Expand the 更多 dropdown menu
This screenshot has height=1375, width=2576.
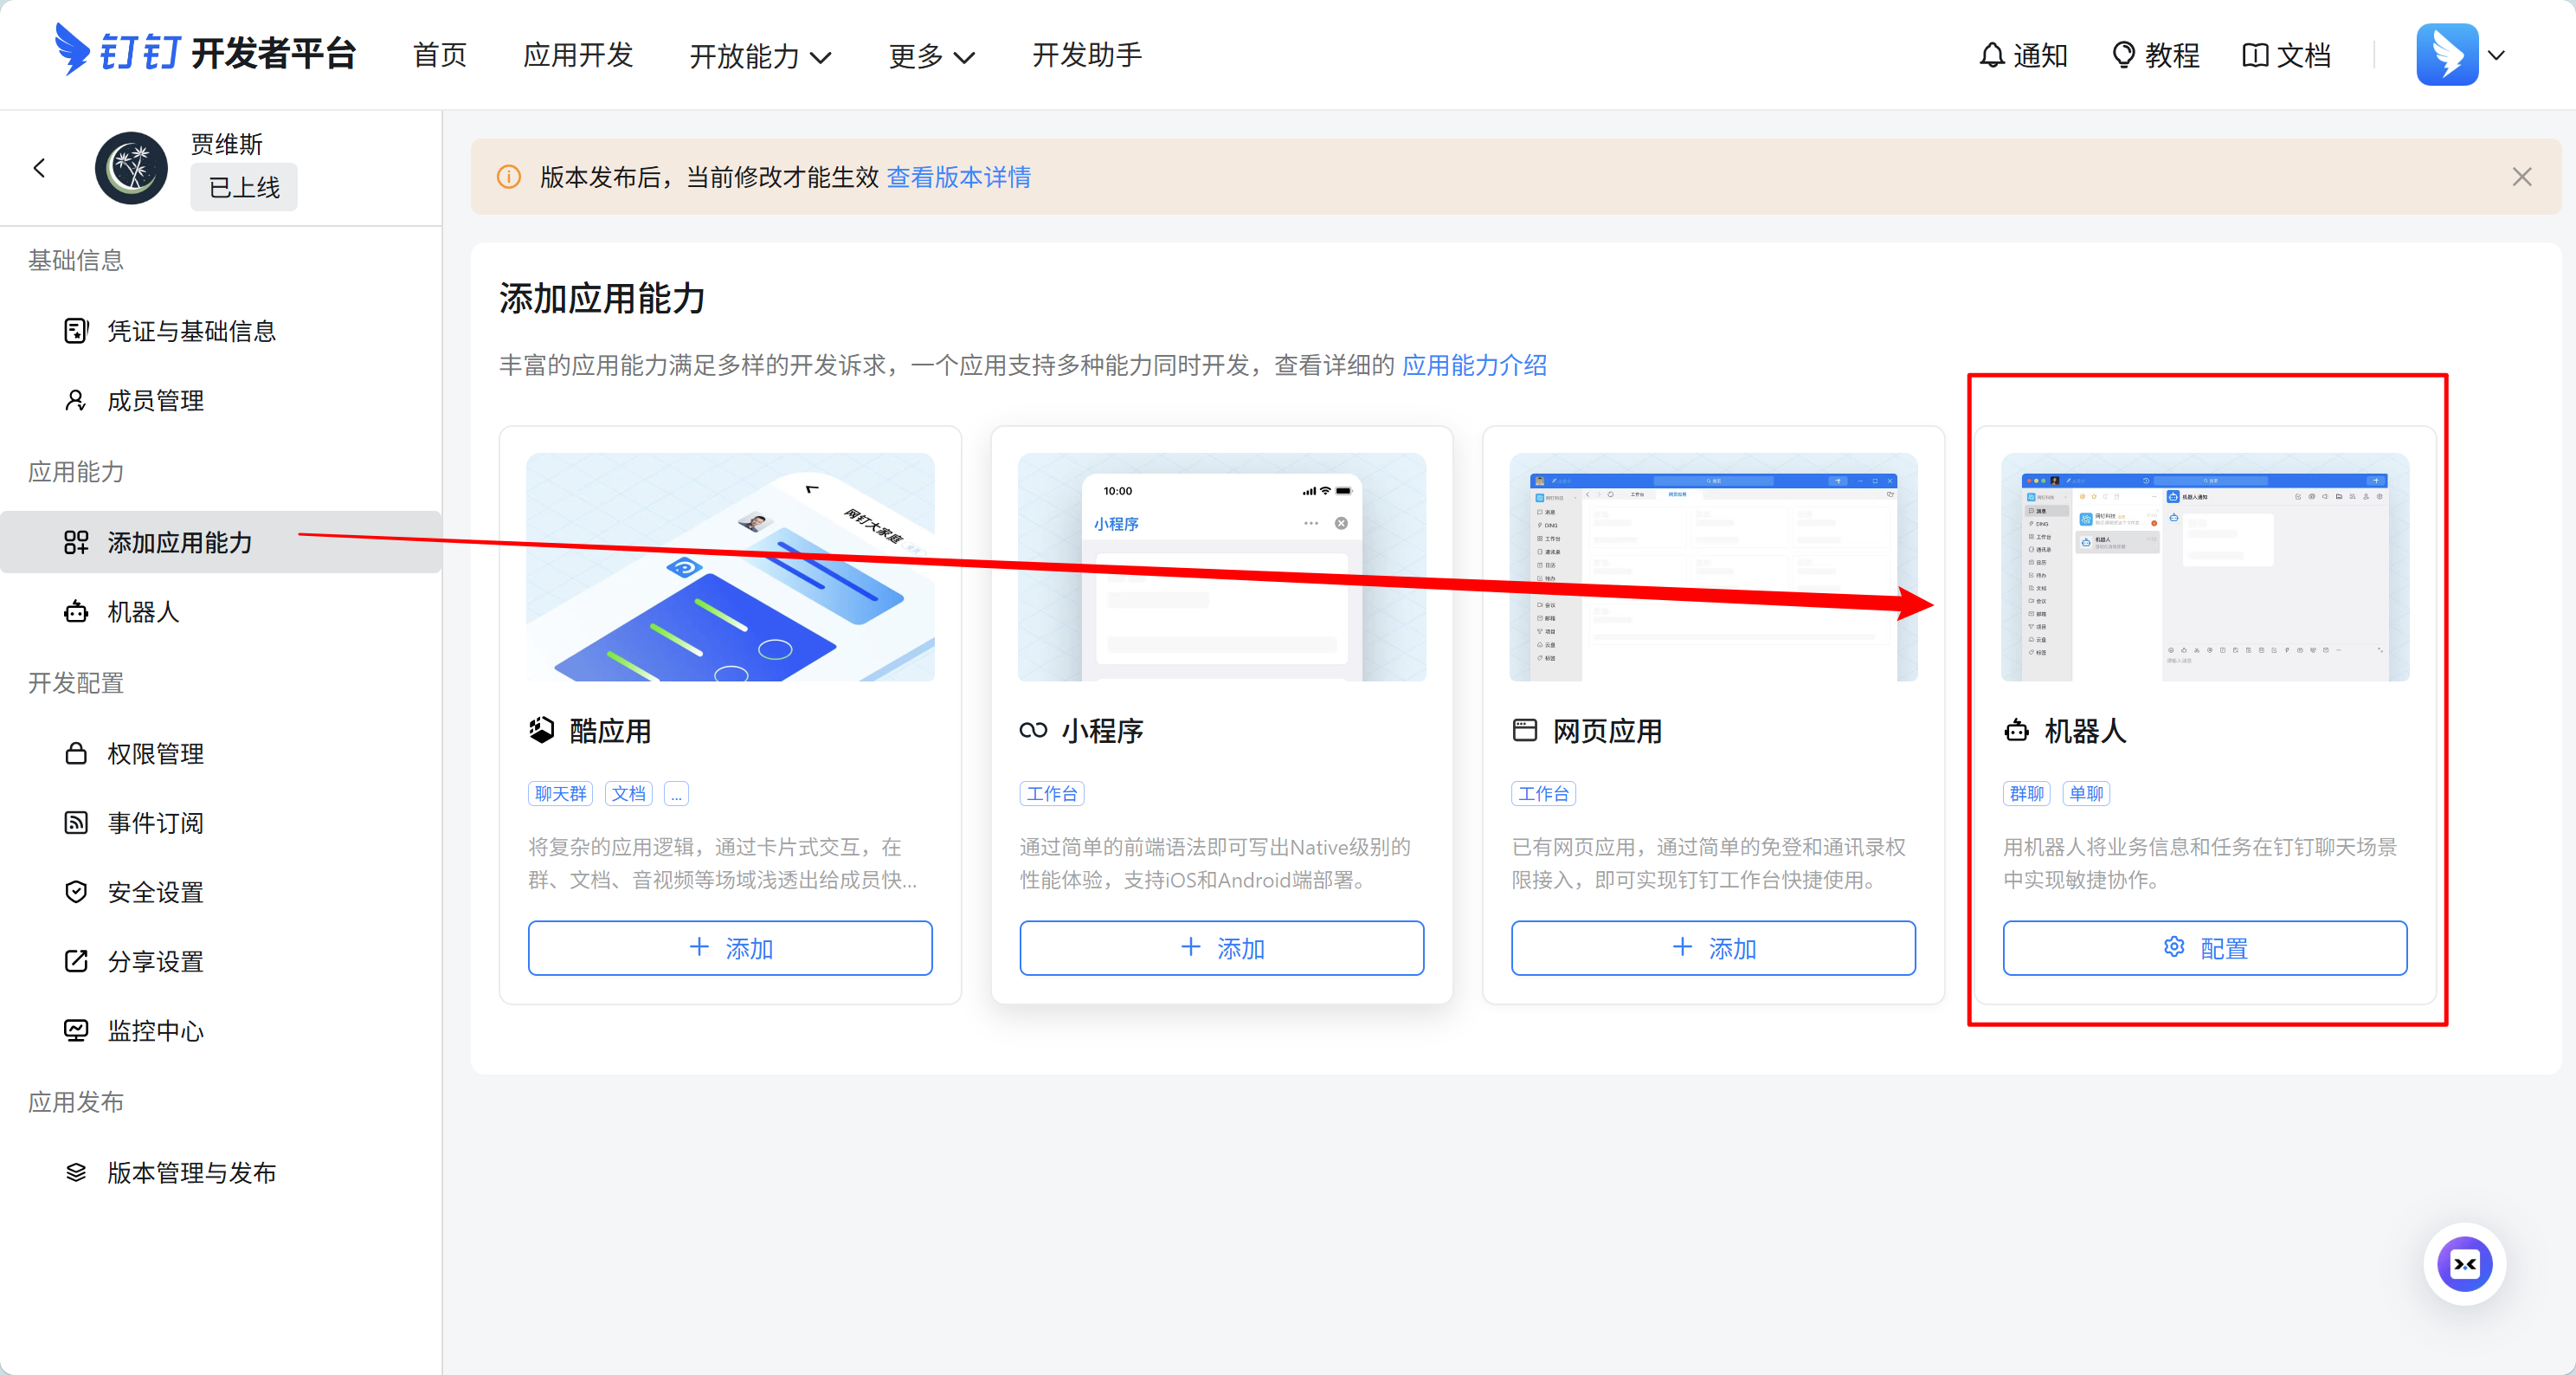930,56
